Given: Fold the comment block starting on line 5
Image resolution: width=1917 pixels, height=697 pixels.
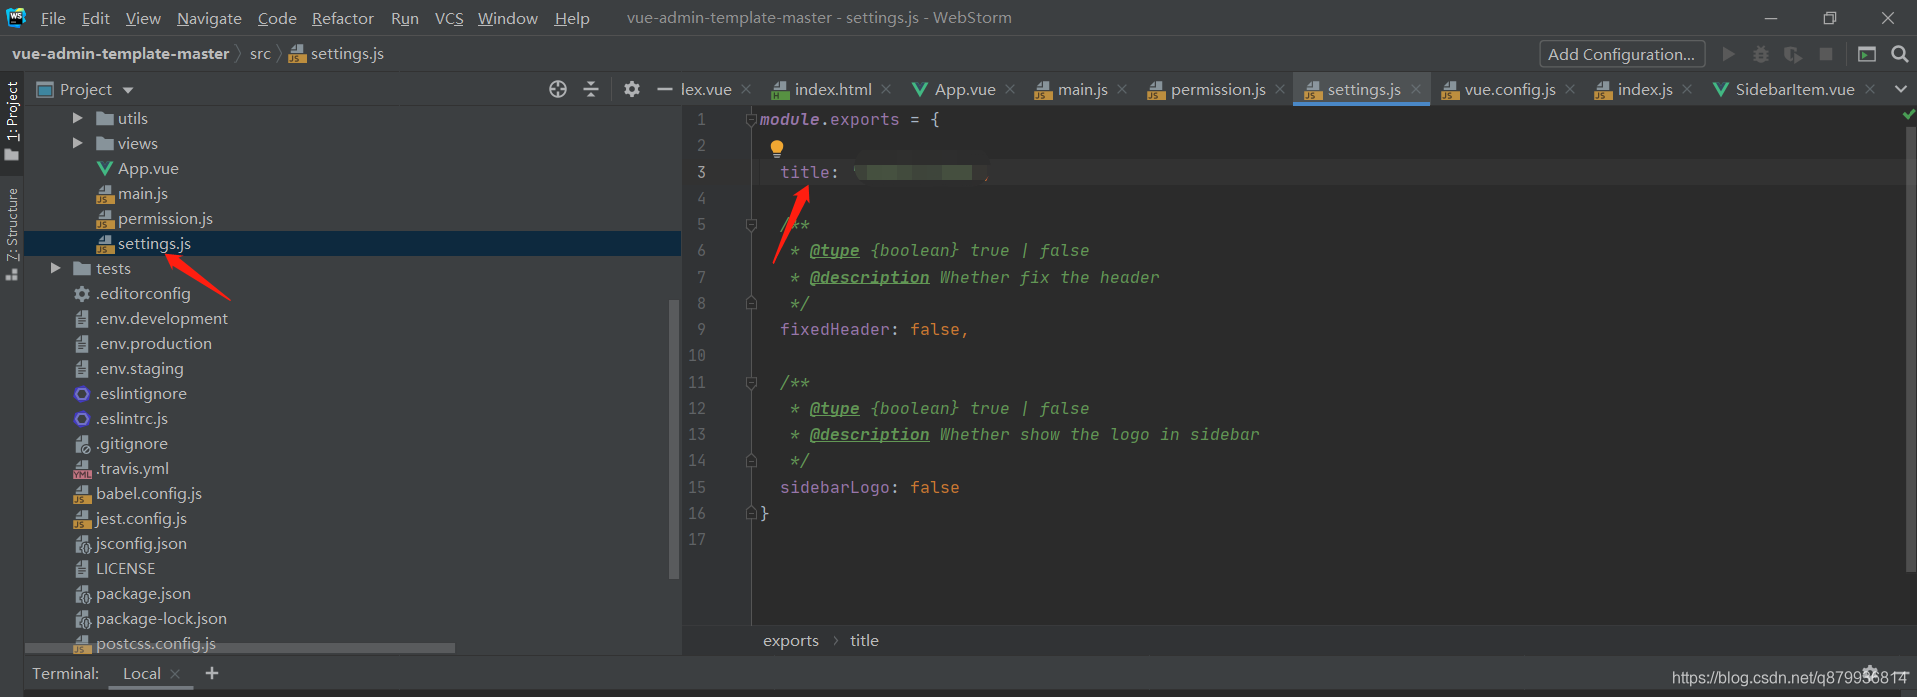Looking at the screenshot, I should 751,224.
